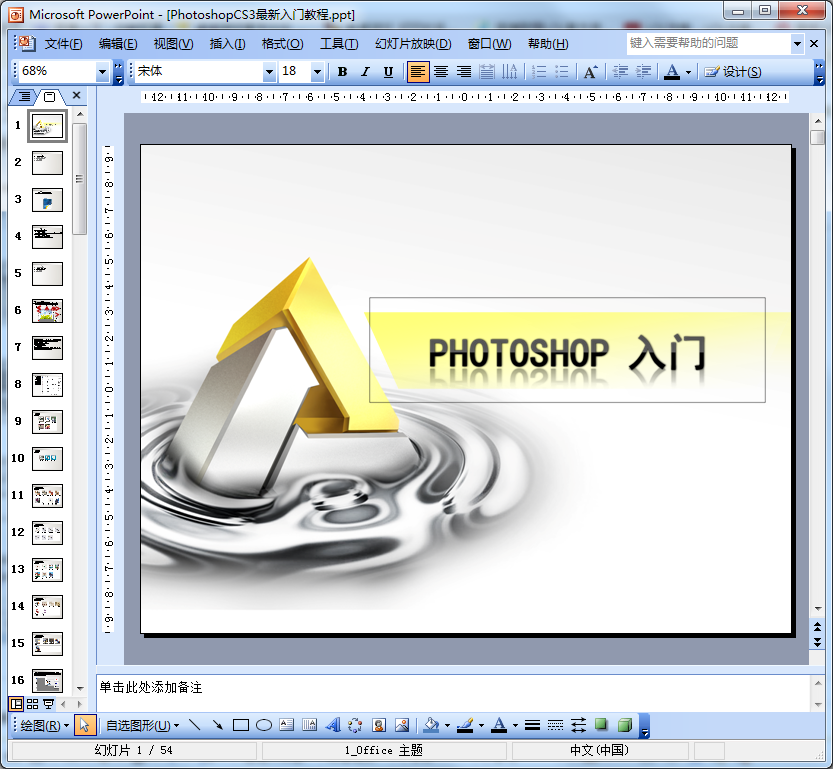Toggle underline formatting
This screenshot has height=769, width=833.
pos(388,71)
